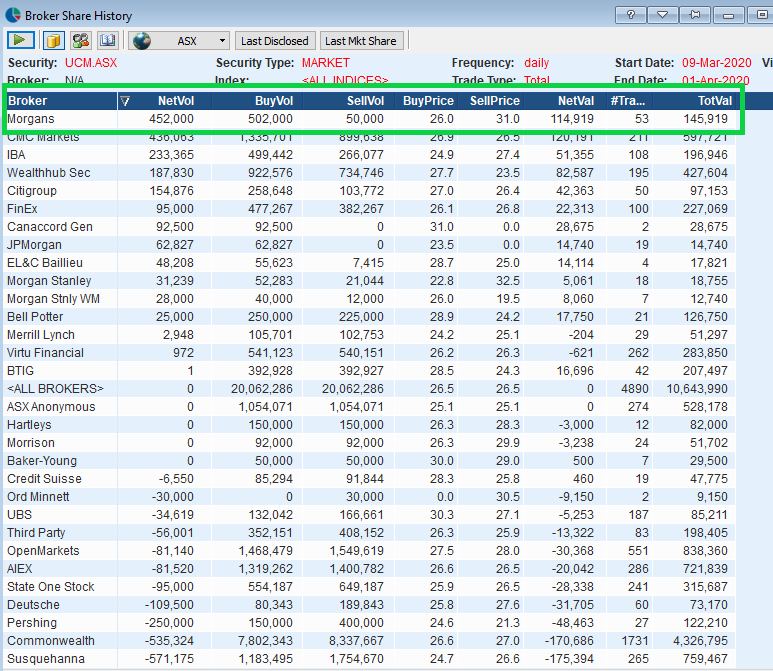
Task: Sort by the SellVol column header
Action: click(348, 101)
